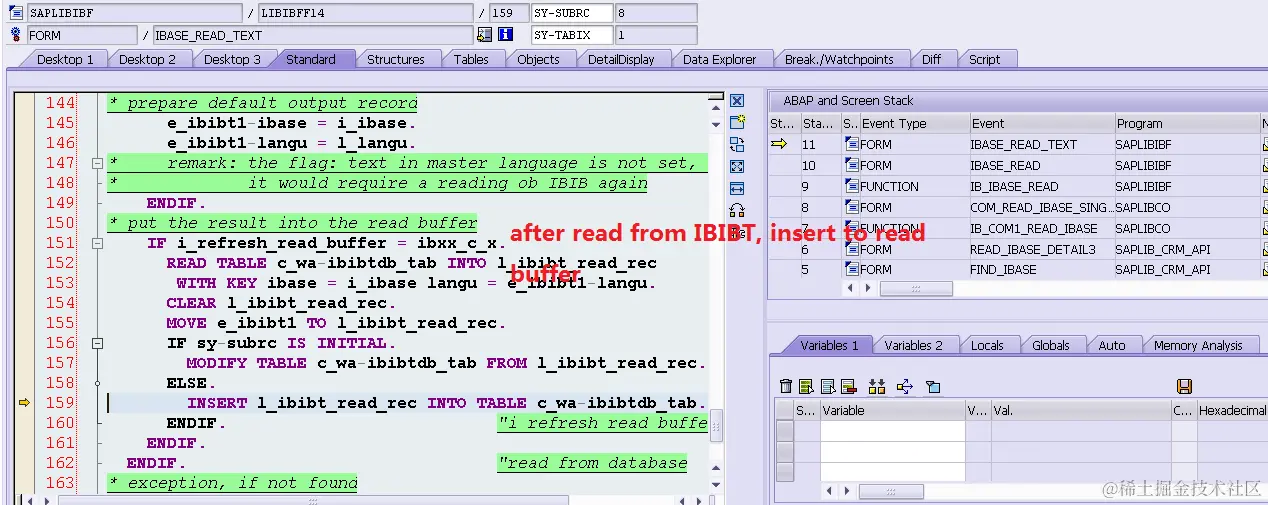Switch to the Desktop 2 tab
Screen dimensions: 1268x505
click(x=147, y=59)
